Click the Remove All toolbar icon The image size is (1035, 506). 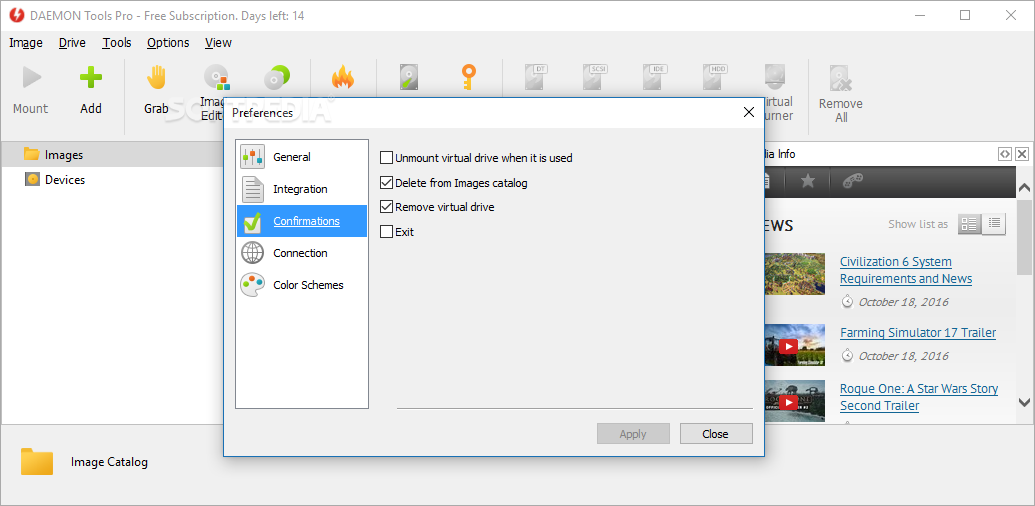840,78
